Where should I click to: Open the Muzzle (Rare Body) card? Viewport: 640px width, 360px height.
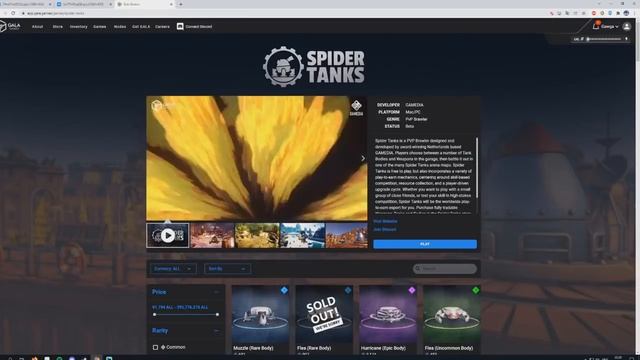click(x=260, y=320)
